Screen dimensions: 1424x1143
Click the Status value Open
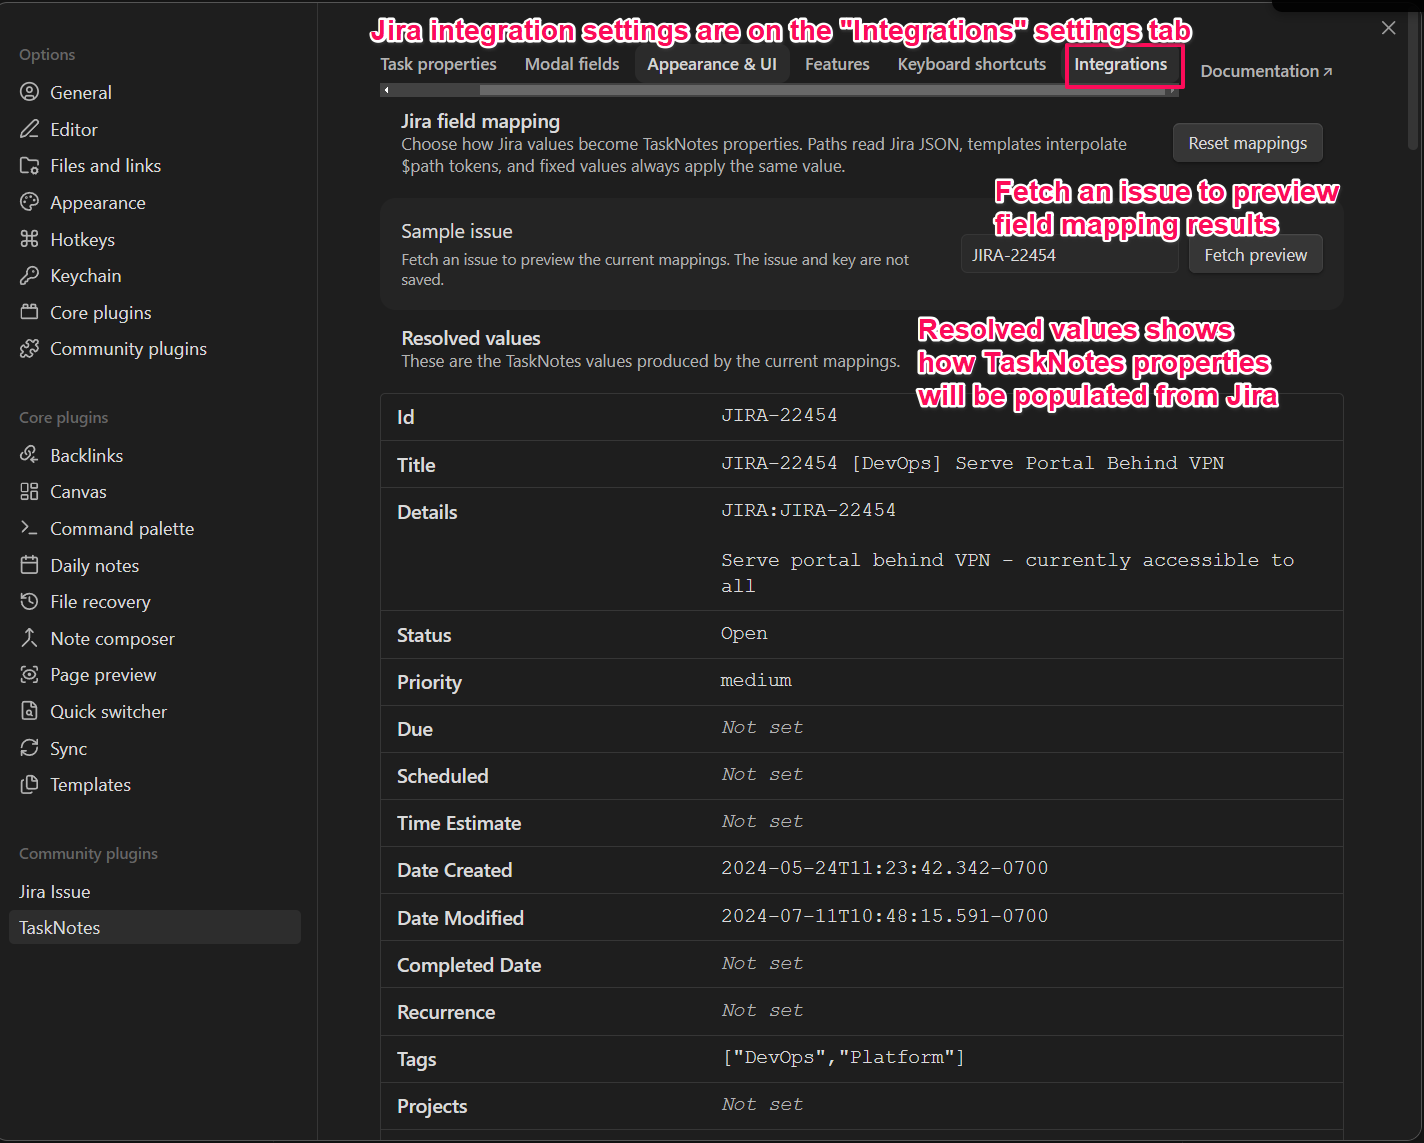point(744,633)
